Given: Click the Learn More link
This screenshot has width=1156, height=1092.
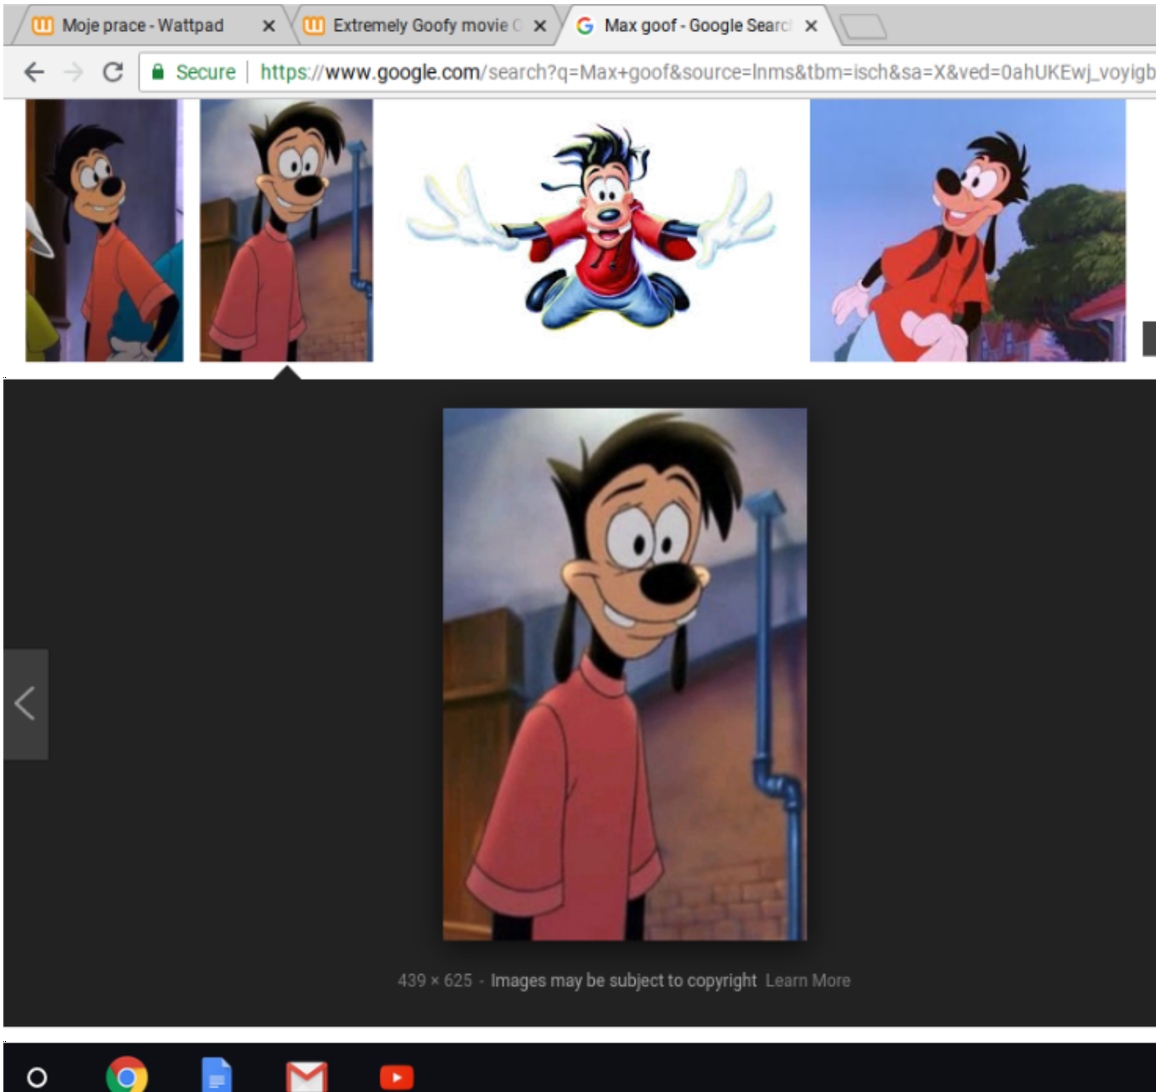Looking at the screenshot, I should click(807, 981).
